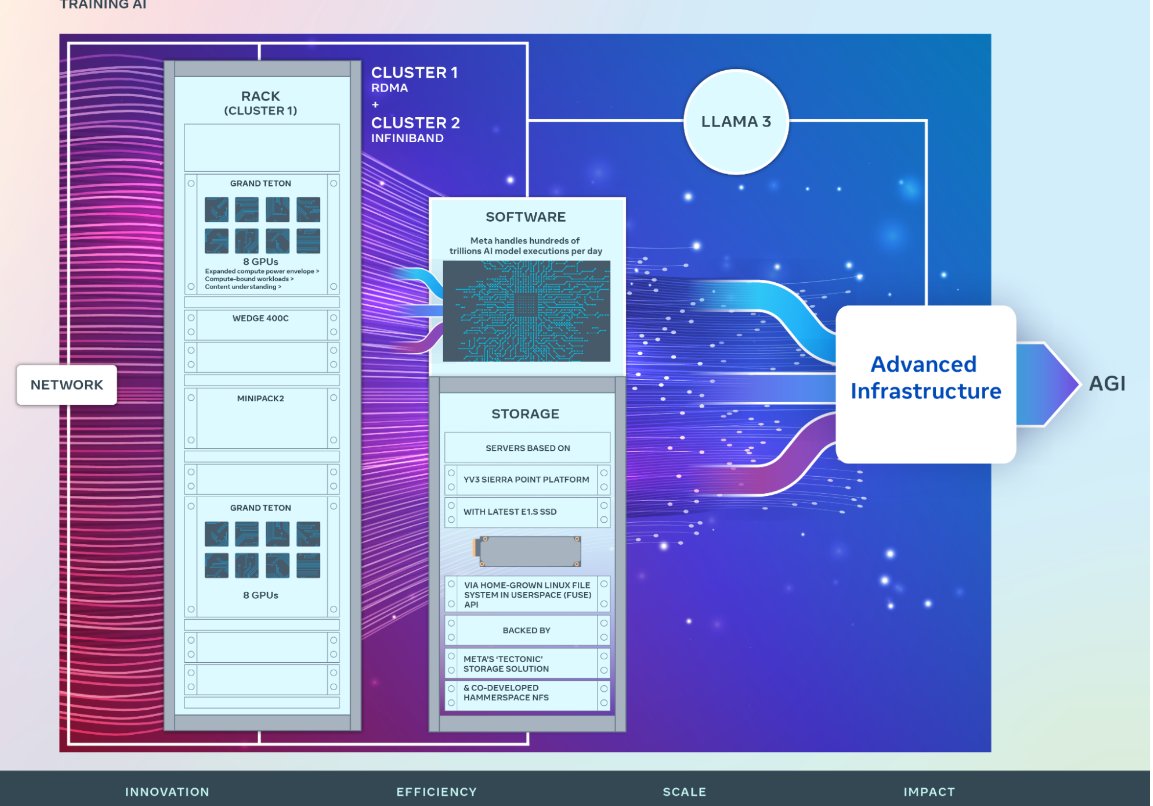This screenshot has width=1153, height=806.
Task: Select the SCALE tab
Action: point(685,792)
